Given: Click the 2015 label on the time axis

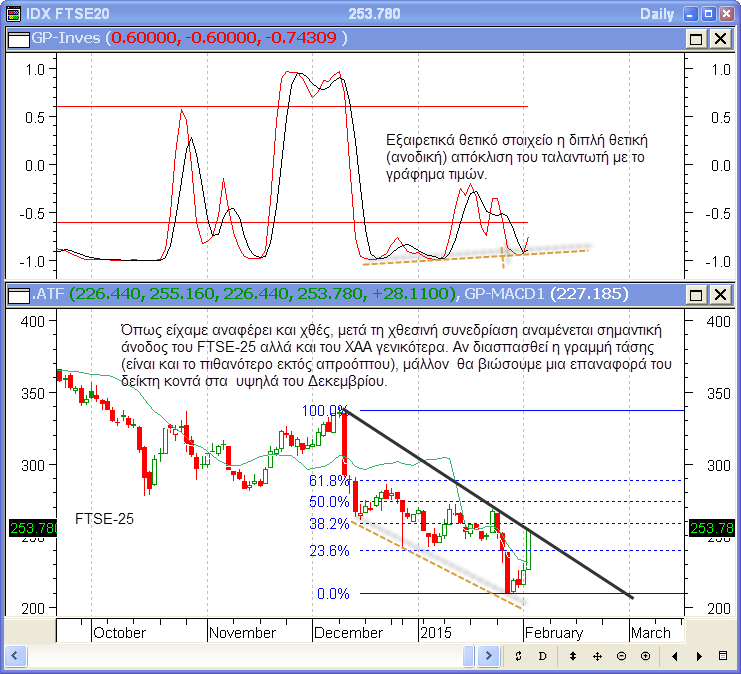Looking at the screenshot, I should (436, 632).
